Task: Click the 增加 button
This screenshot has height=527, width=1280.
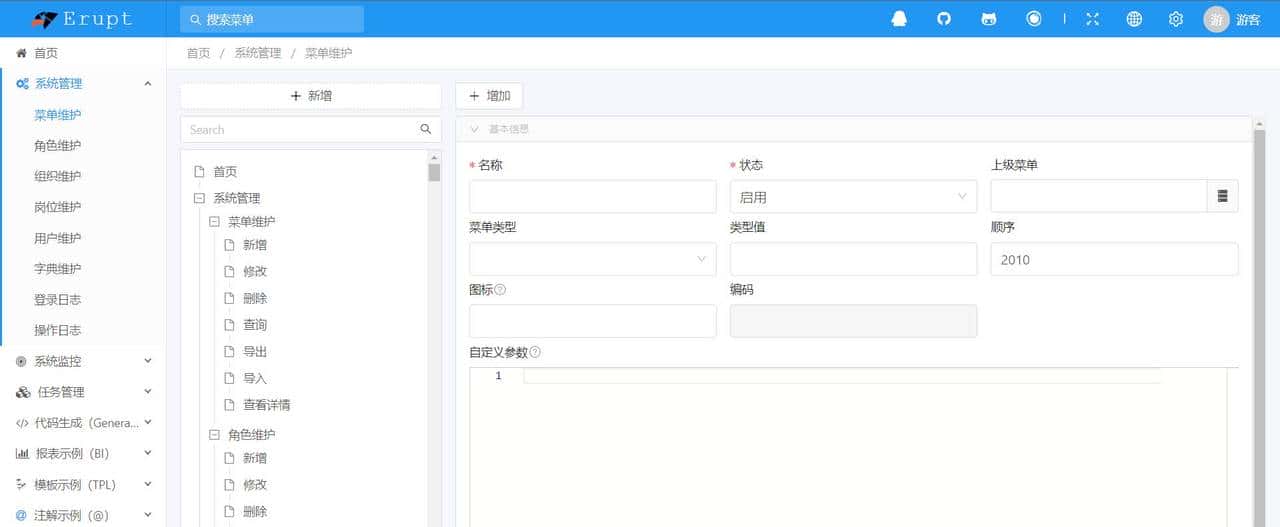Action: click(x=489, y=96)
